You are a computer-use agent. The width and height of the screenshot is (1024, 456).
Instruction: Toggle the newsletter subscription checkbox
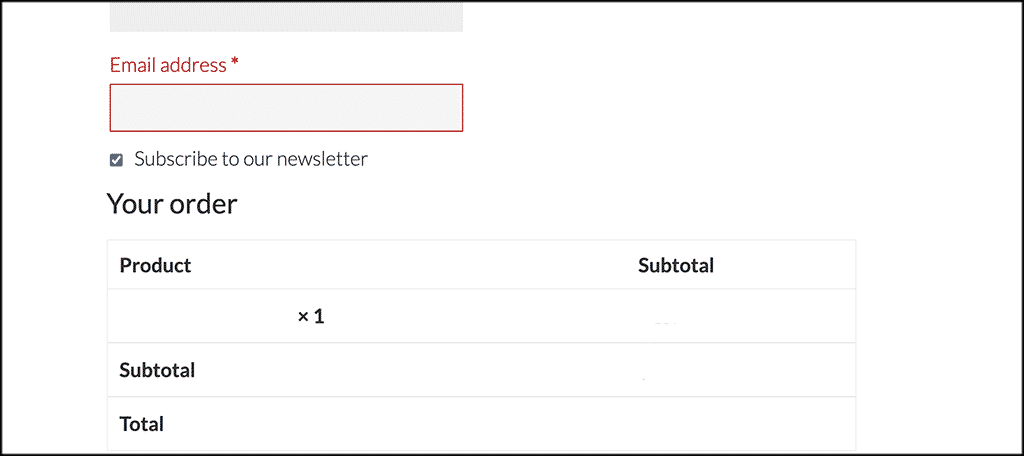coord(116,160)
